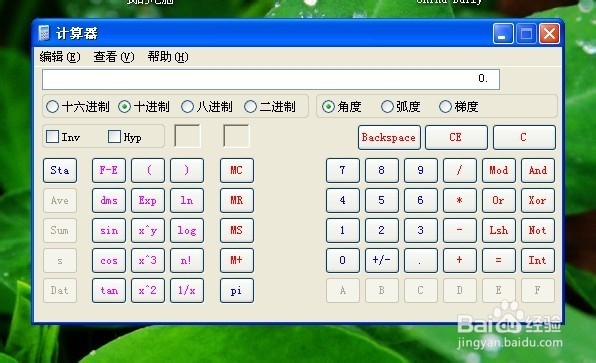Click the 1/x reciprocal button
Image resolution: width=596 pixels, height=363 pixels.
[187, 290]
